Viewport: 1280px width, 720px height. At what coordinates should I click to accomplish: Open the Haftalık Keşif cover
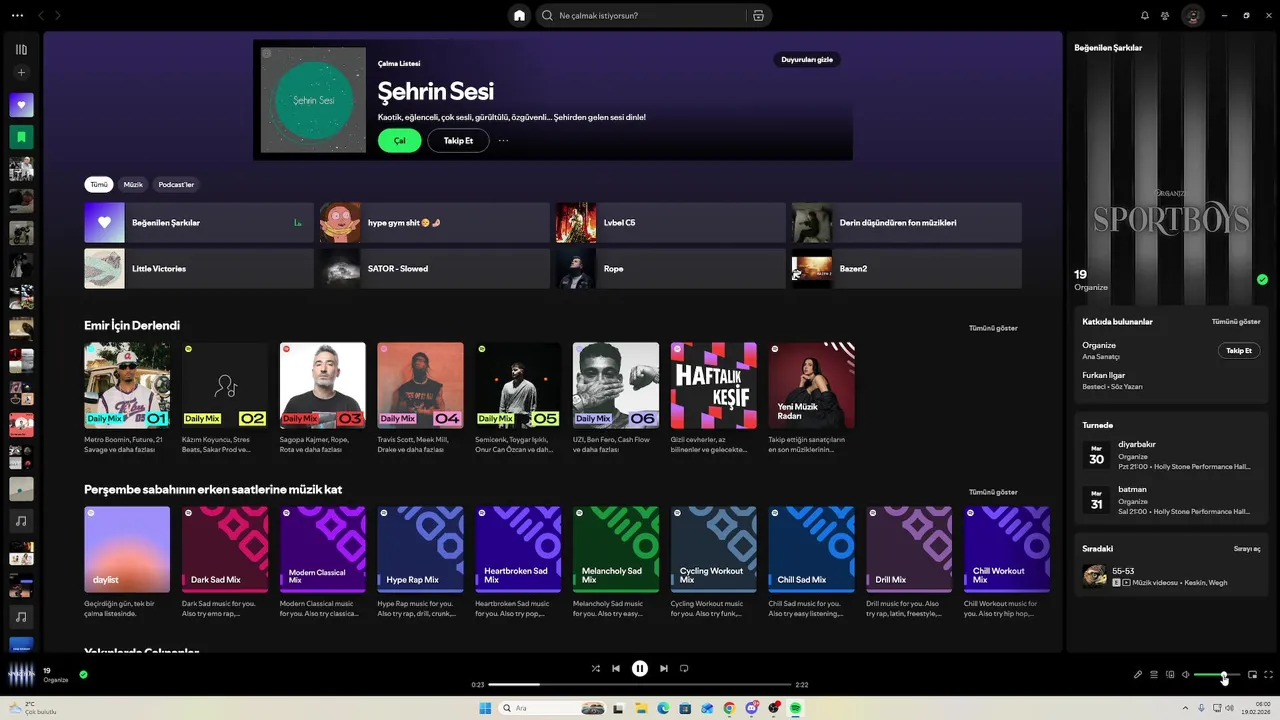pyautogui.click(x=714, y=385)
